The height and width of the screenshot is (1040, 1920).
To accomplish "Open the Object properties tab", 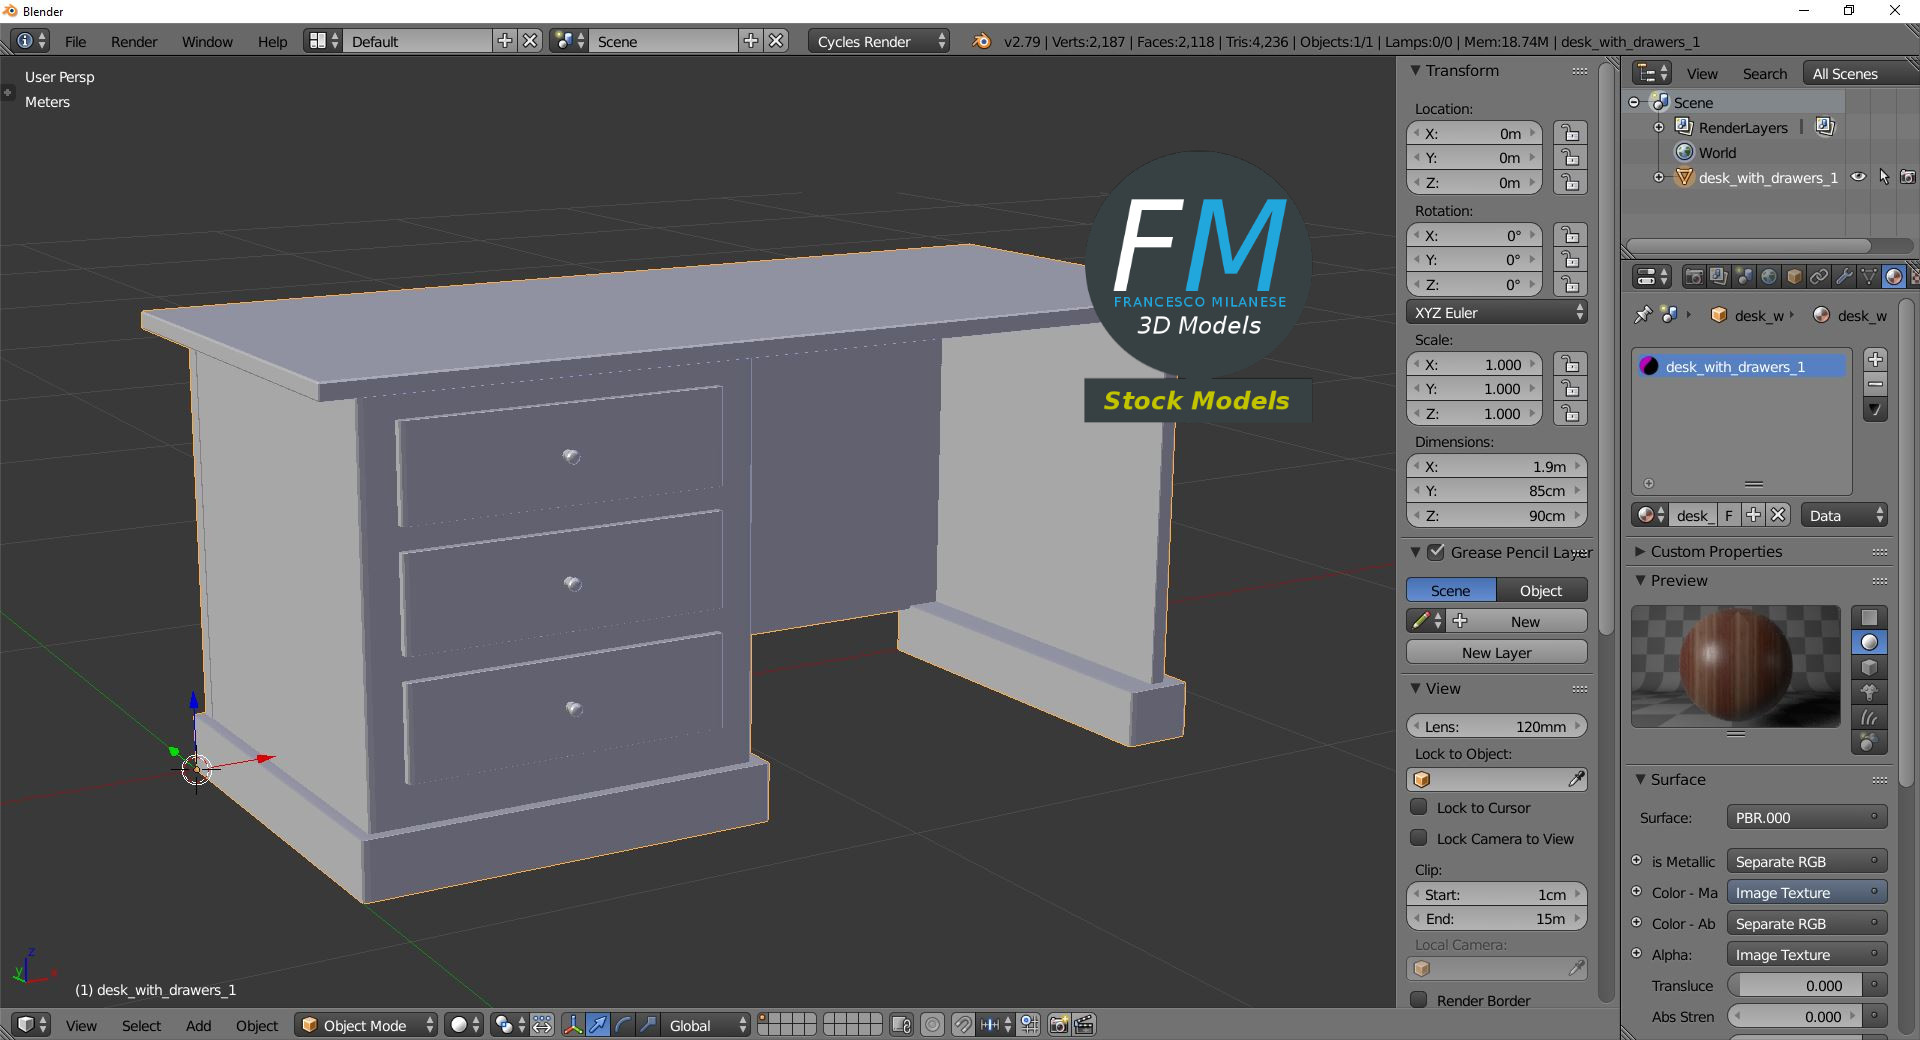I will (x=1795, y=277).
